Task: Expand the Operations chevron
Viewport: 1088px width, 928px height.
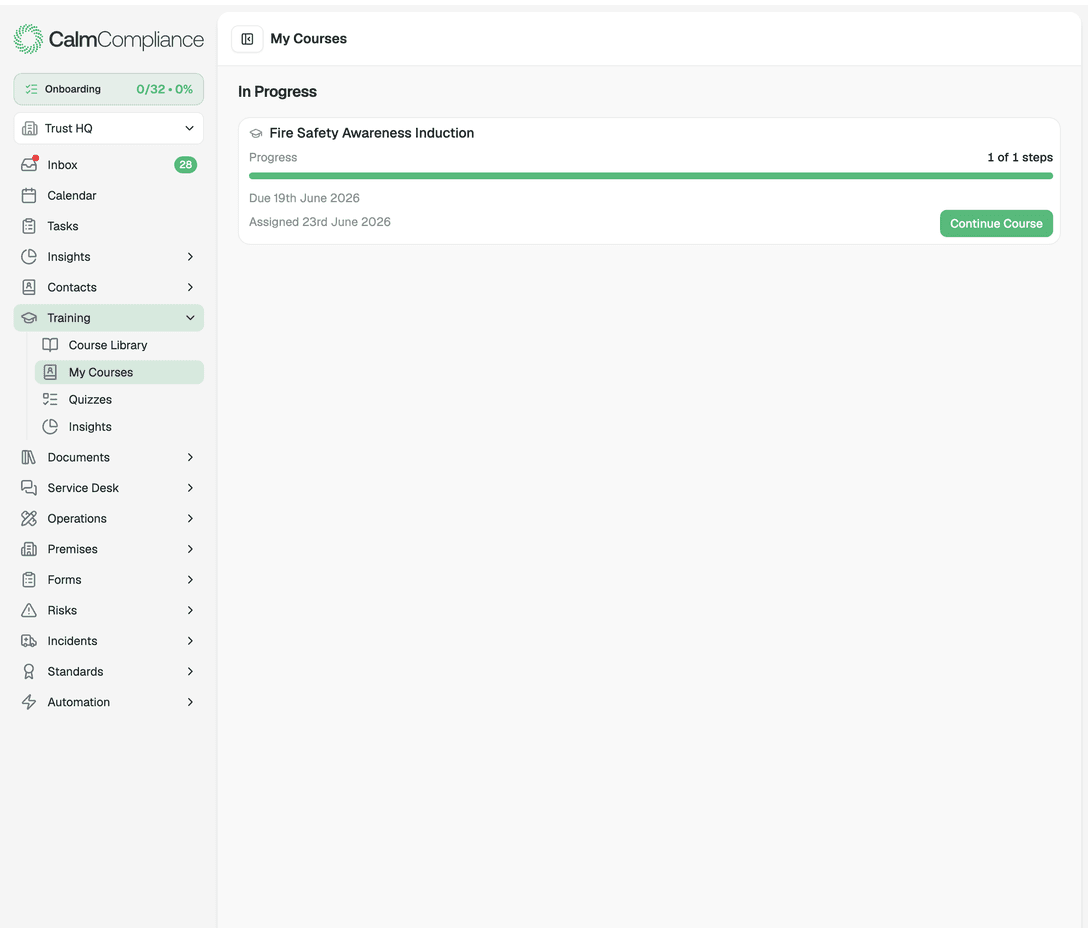Action: click(190, 518)
